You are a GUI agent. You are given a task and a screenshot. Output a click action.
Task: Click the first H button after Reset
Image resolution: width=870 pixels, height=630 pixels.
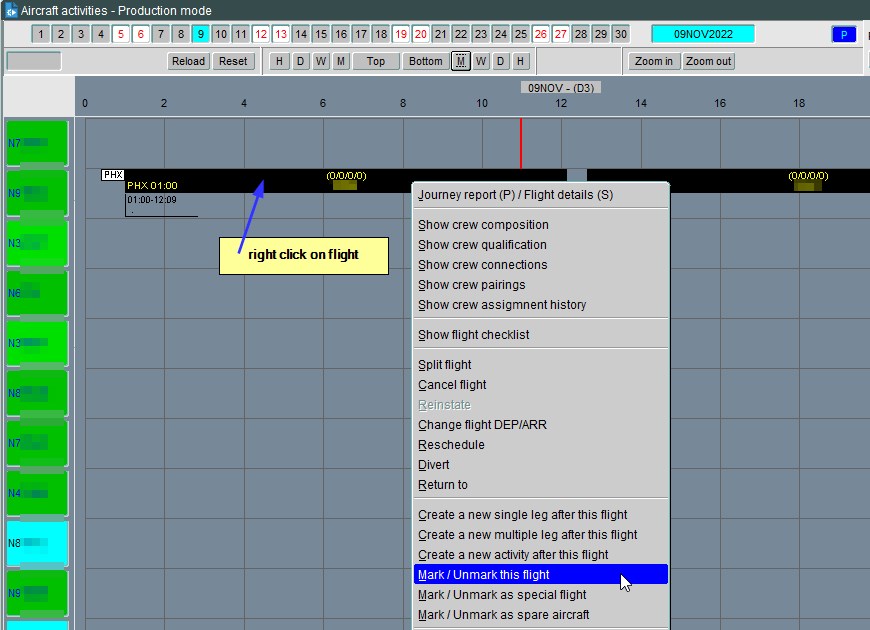pos(279,61)
